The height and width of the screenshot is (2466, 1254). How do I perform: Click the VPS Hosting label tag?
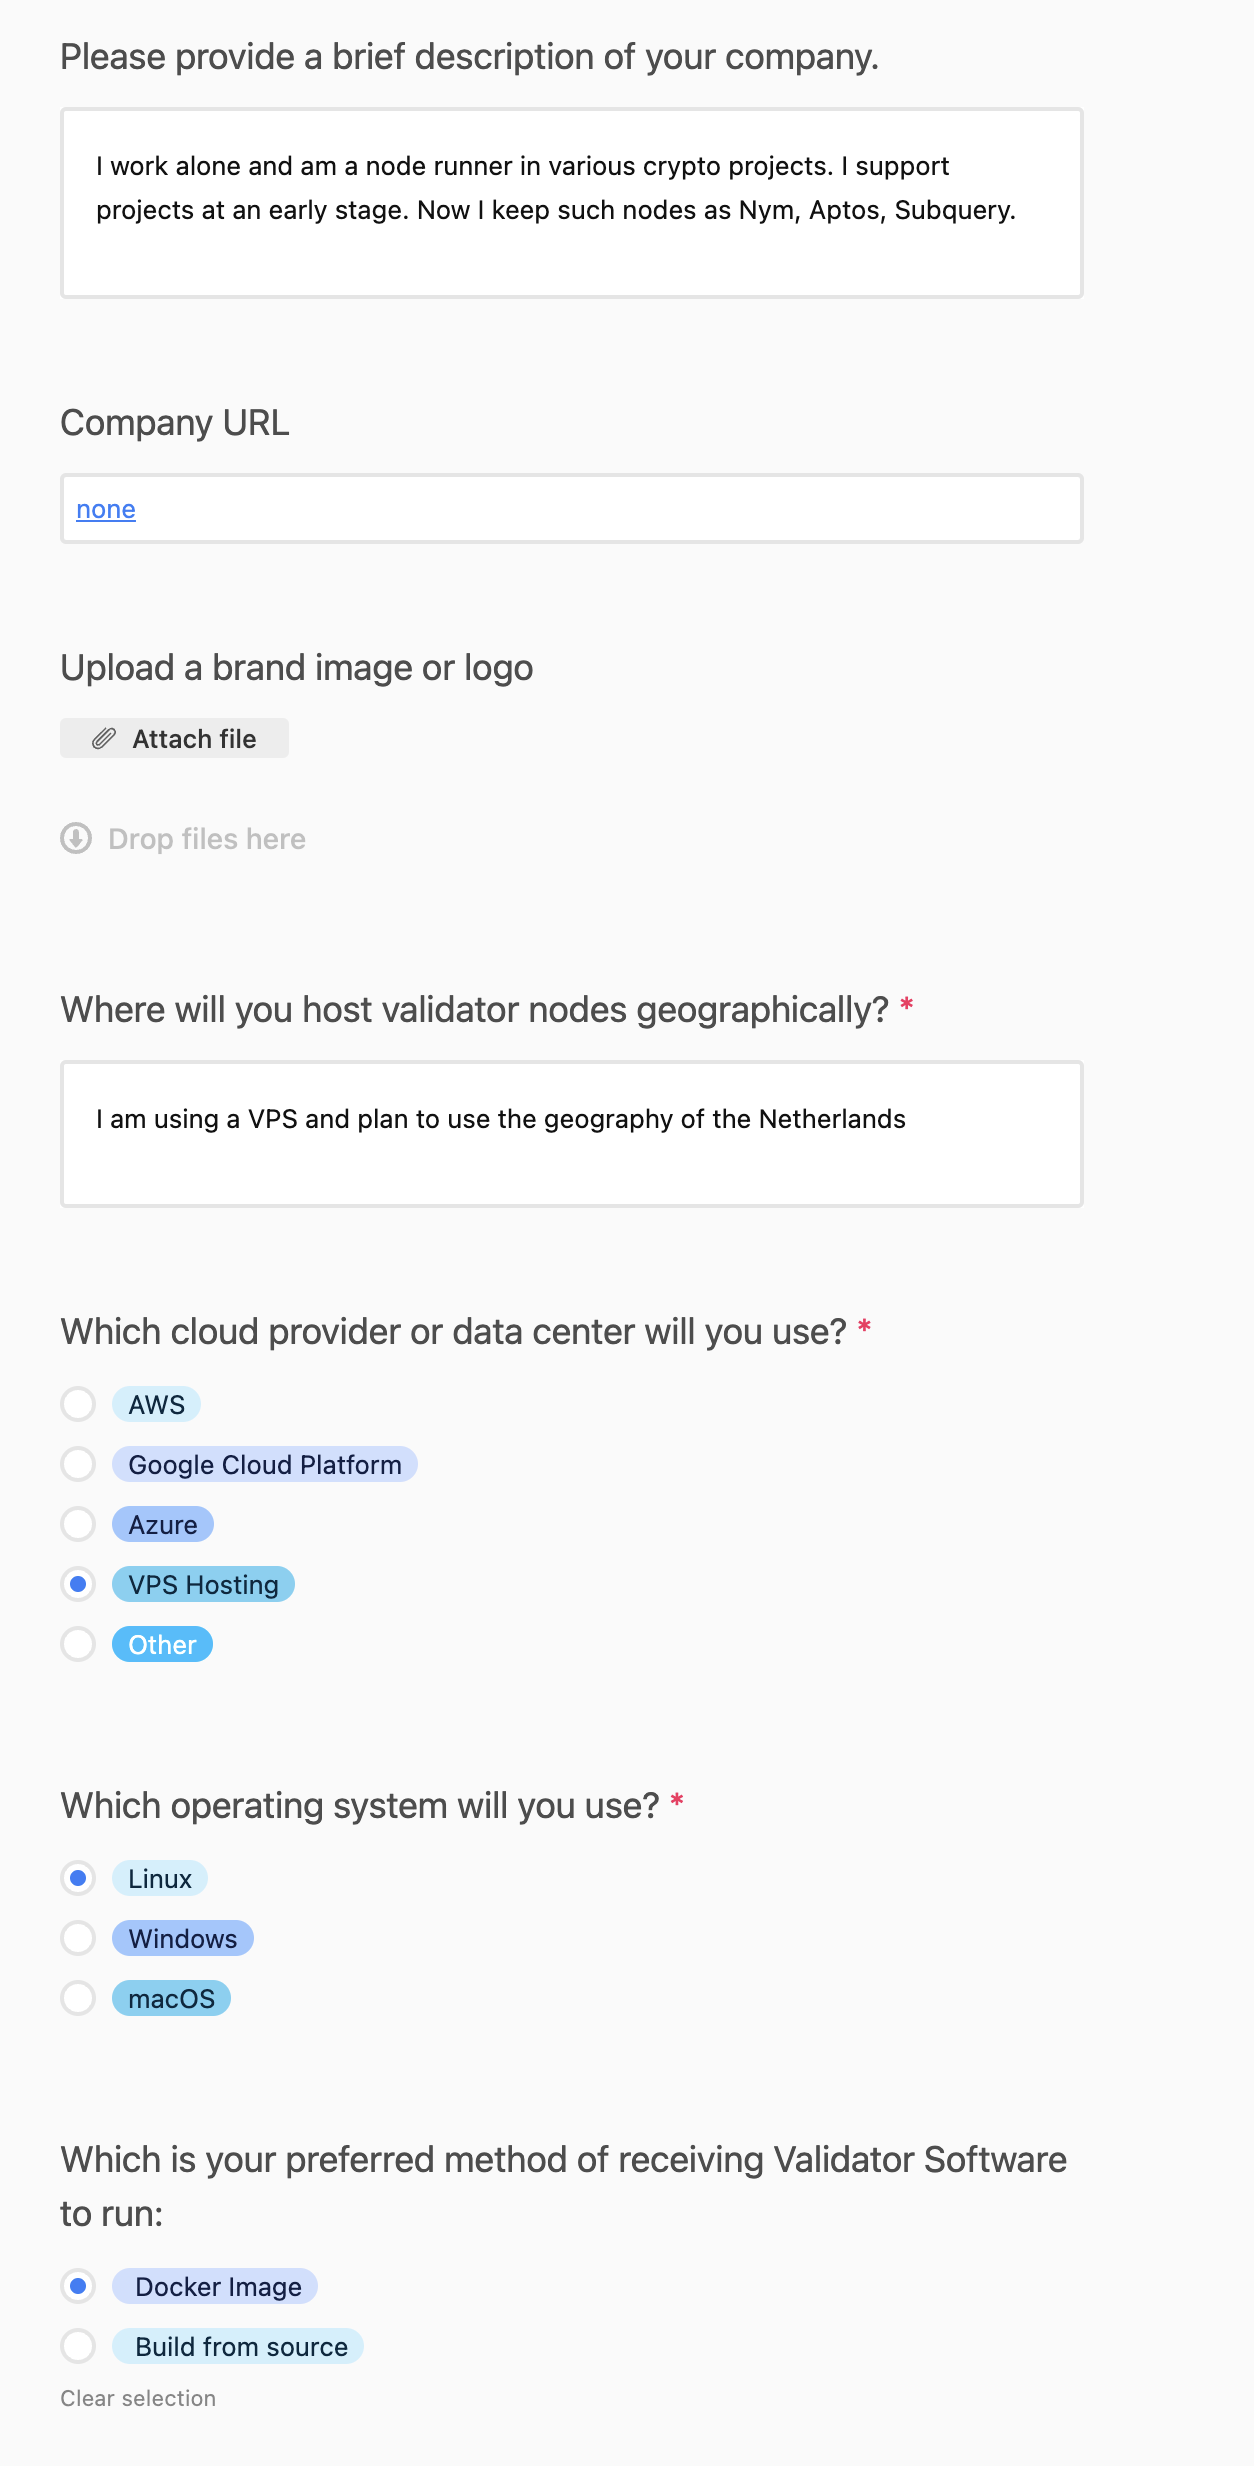203,1584
